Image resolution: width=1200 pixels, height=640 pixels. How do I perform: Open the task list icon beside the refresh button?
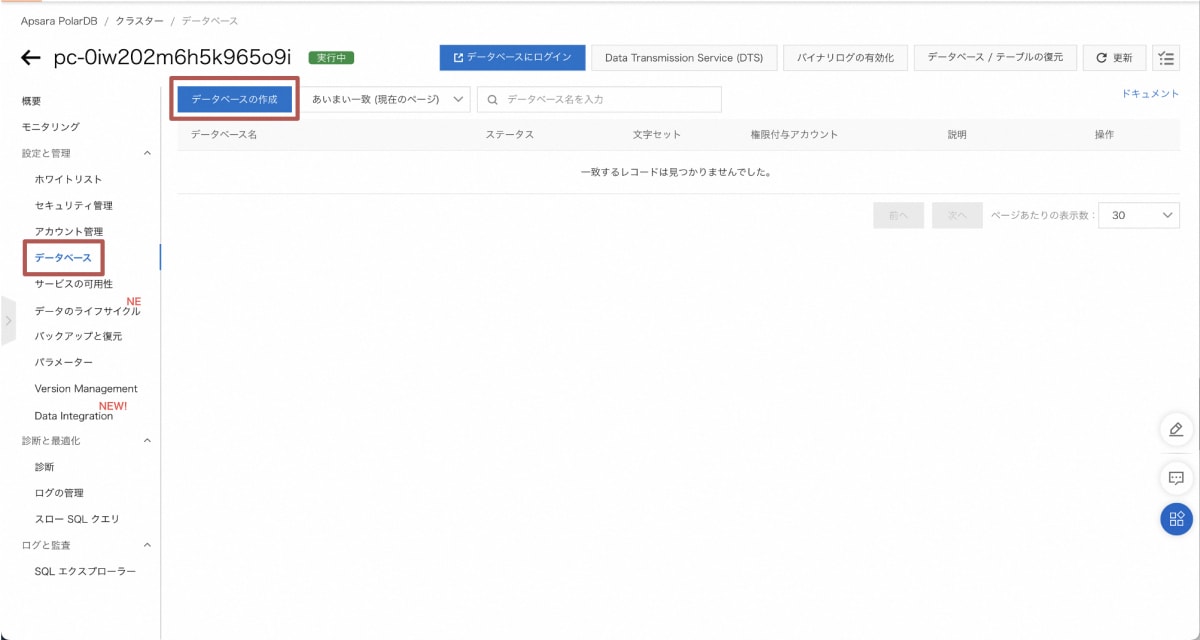point(1164,57)
